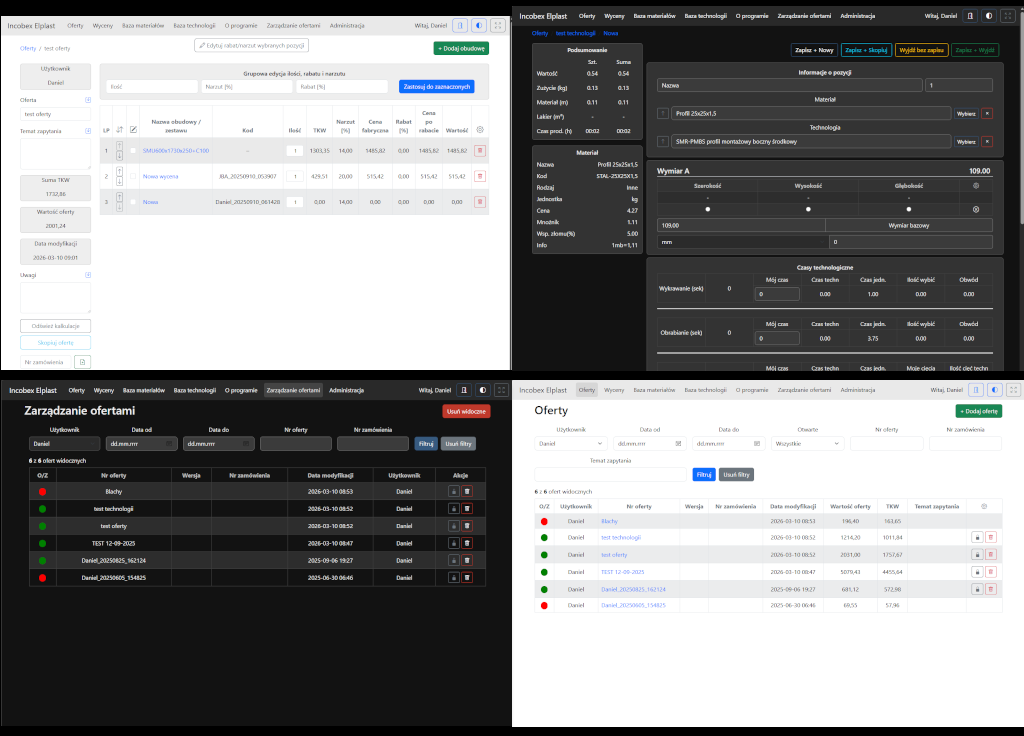Open column settings gear in the Oferty table header
This screenshot has width=1024, height=736.
(x=984, y=506)
